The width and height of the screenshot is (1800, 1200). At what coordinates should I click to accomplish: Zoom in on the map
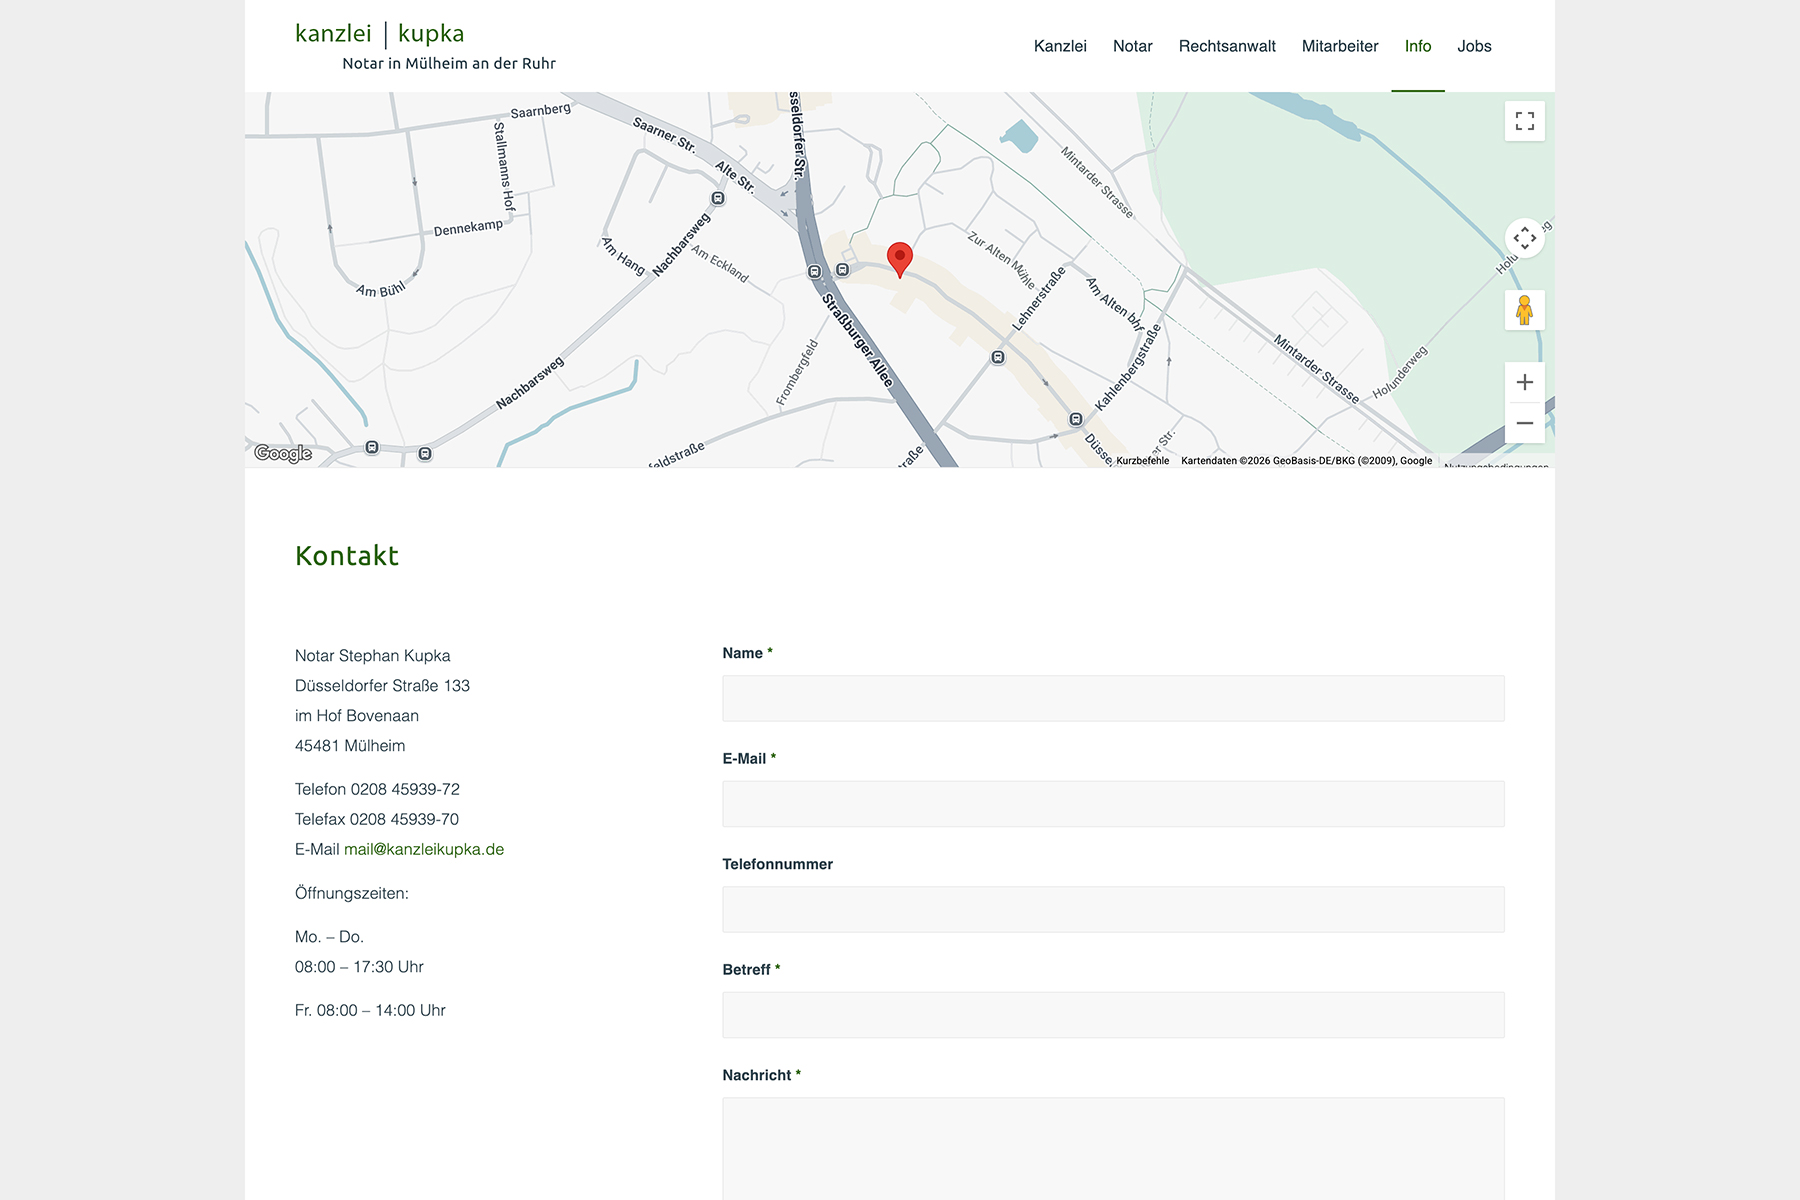[1524, 382]
